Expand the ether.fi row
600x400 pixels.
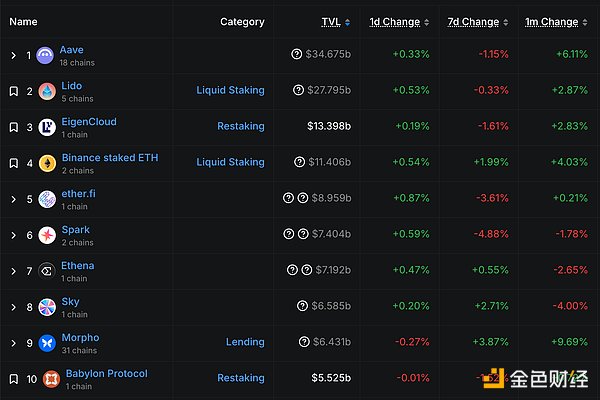[x=13, y=199]
